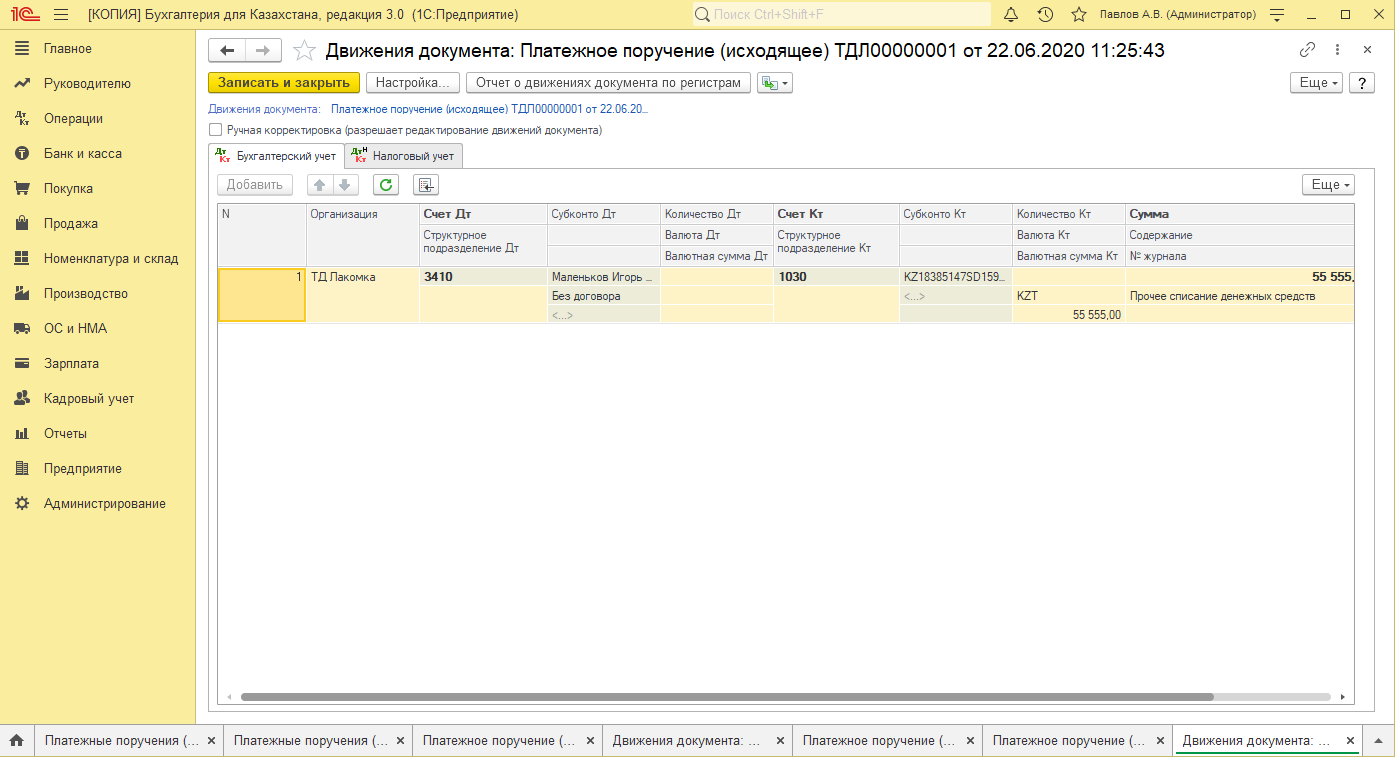Click the table's horizontal scrollbar right arrow

(x=1345, y=697)
